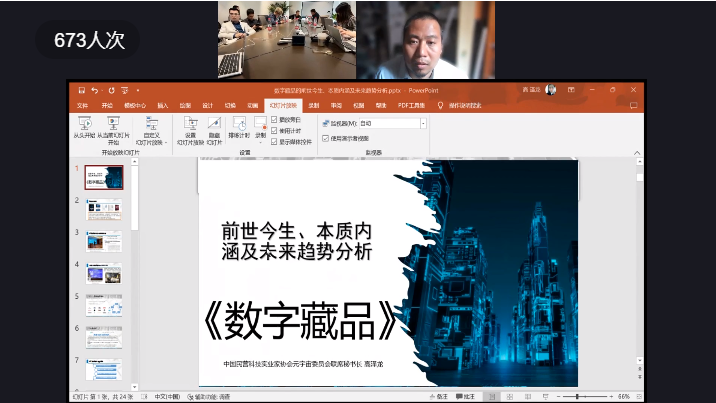Switch to Home (开始) ribbon tab
Image resolution: width=716 pixels, height=403 pixels.
pos(107,105)
